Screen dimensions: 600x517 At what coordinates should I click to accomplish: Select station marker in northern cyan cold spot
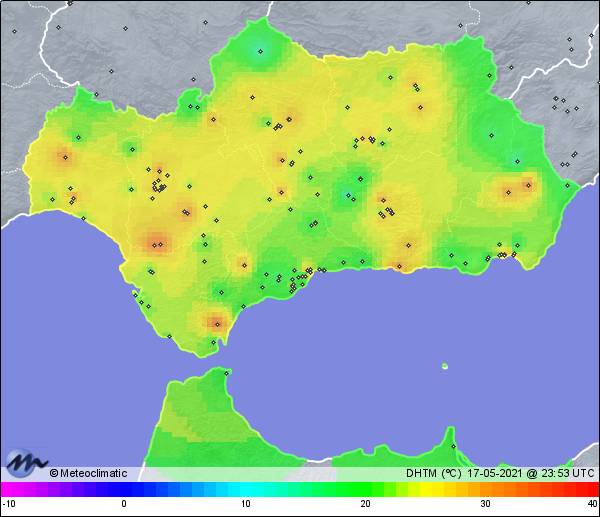pyautogui.click(x=261, y=51)
